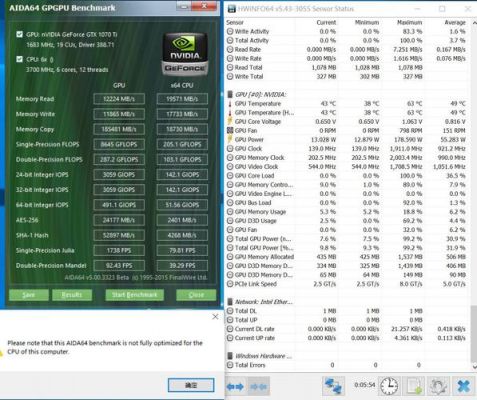Click circle icon beside PCIe Link Speed

tap(230, 284)
